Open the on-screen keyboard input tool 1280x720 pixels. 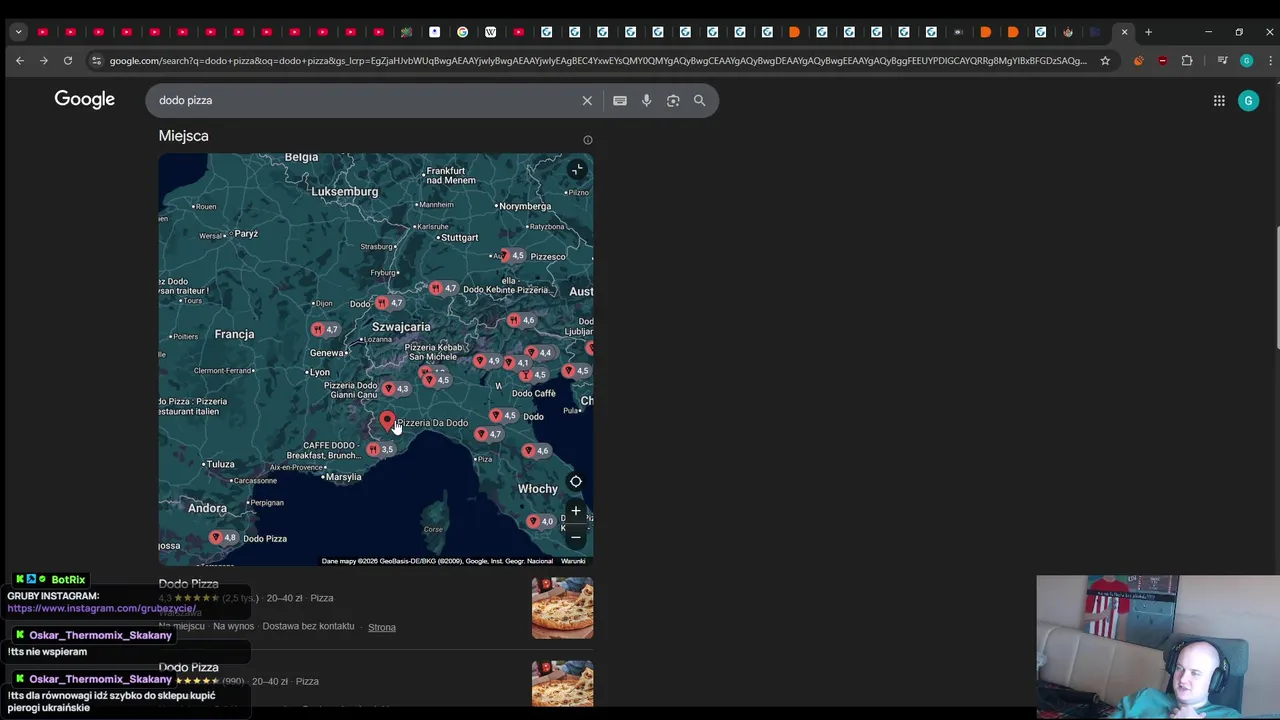620,100
